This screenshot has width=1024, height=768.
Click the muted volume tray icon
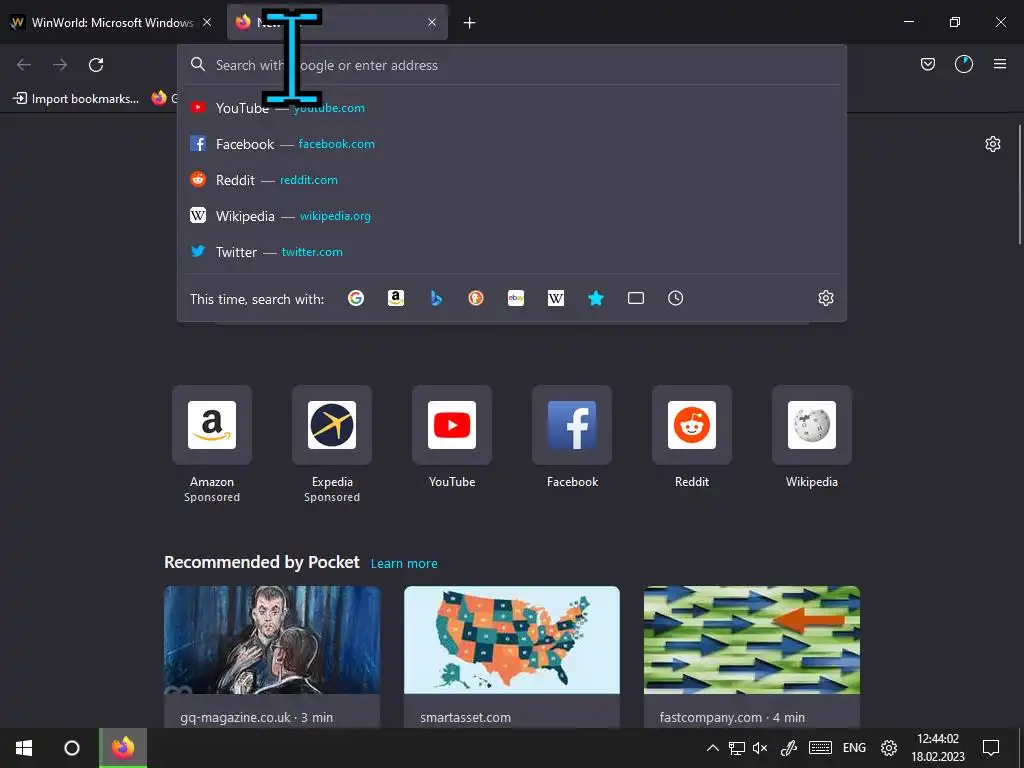pyautogui.click(x=760, y=748)
